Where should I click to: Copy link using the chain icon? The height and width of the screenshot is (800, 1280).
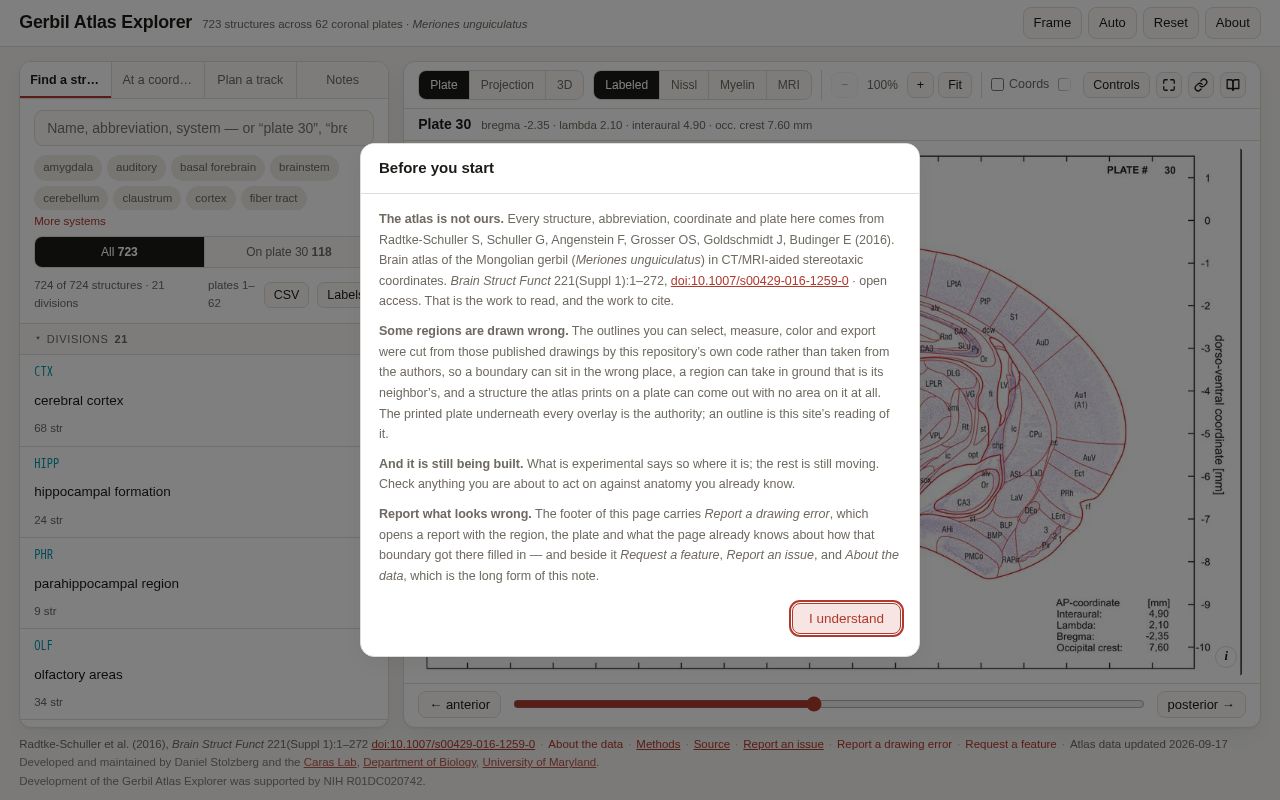(1201, 85)
